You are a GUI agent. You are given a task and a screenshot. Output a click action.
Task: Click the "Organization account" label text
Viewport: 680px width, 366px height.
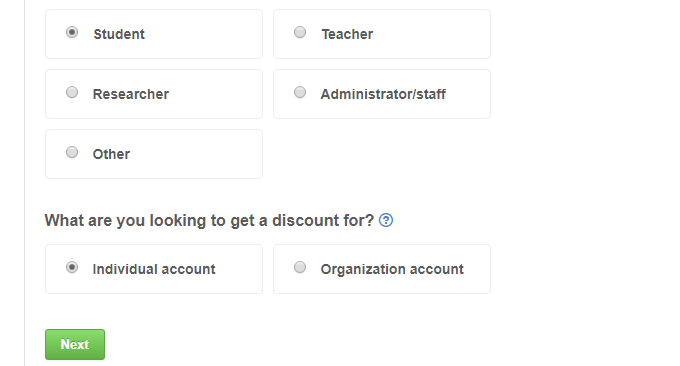(x=392, y=269)
